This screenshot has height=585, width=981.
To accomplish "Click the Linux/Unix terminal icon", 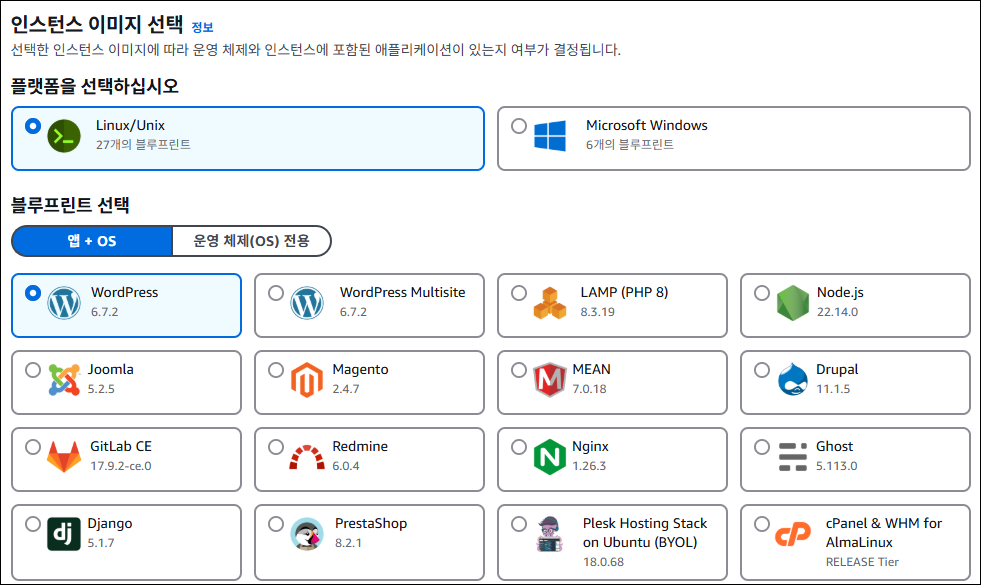I will tap(64, 136).
